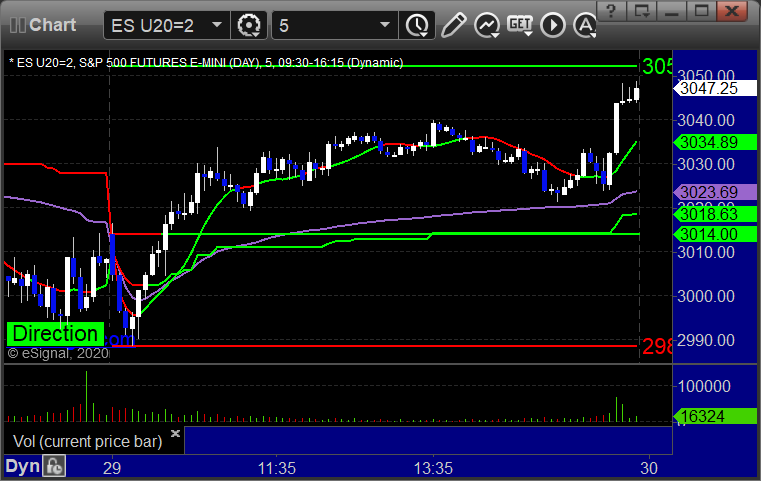Image resolution: width=761 pixels, height=481 pixels.
Task: Open the chart type line icon
Action: (x=487, y=25)
